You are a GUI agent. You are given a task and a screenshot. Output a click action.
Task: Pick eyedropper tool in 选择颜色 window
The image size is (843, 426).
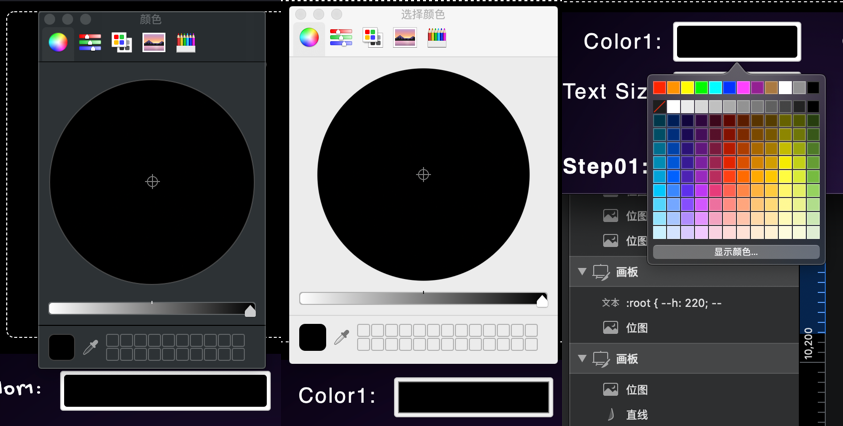pos(341,337)
